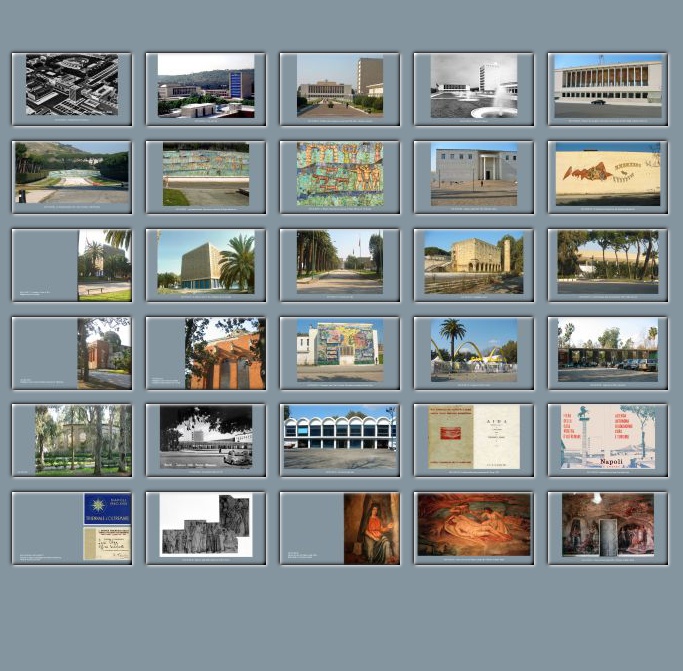Select the black-and-white photo with vintage car

point(206,440)
